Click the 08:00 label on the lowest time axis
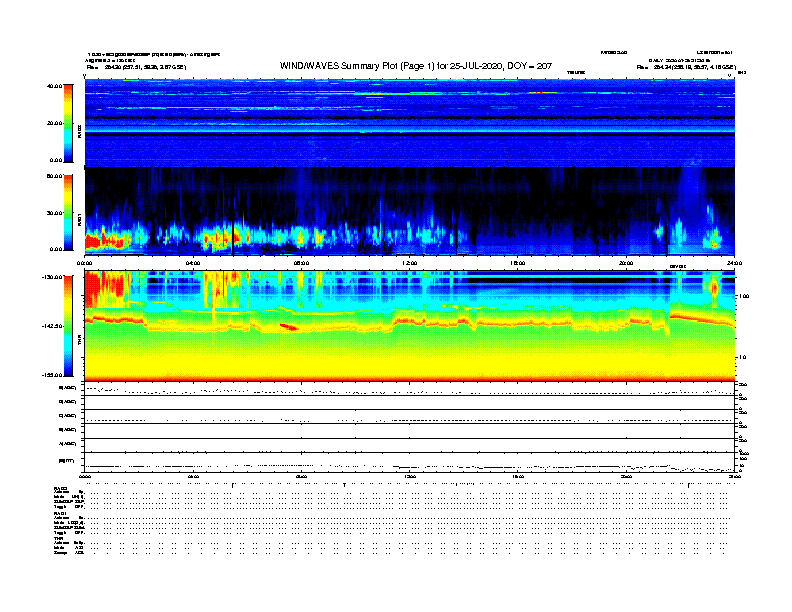792x612 pixels. click(x=301, y=477)
